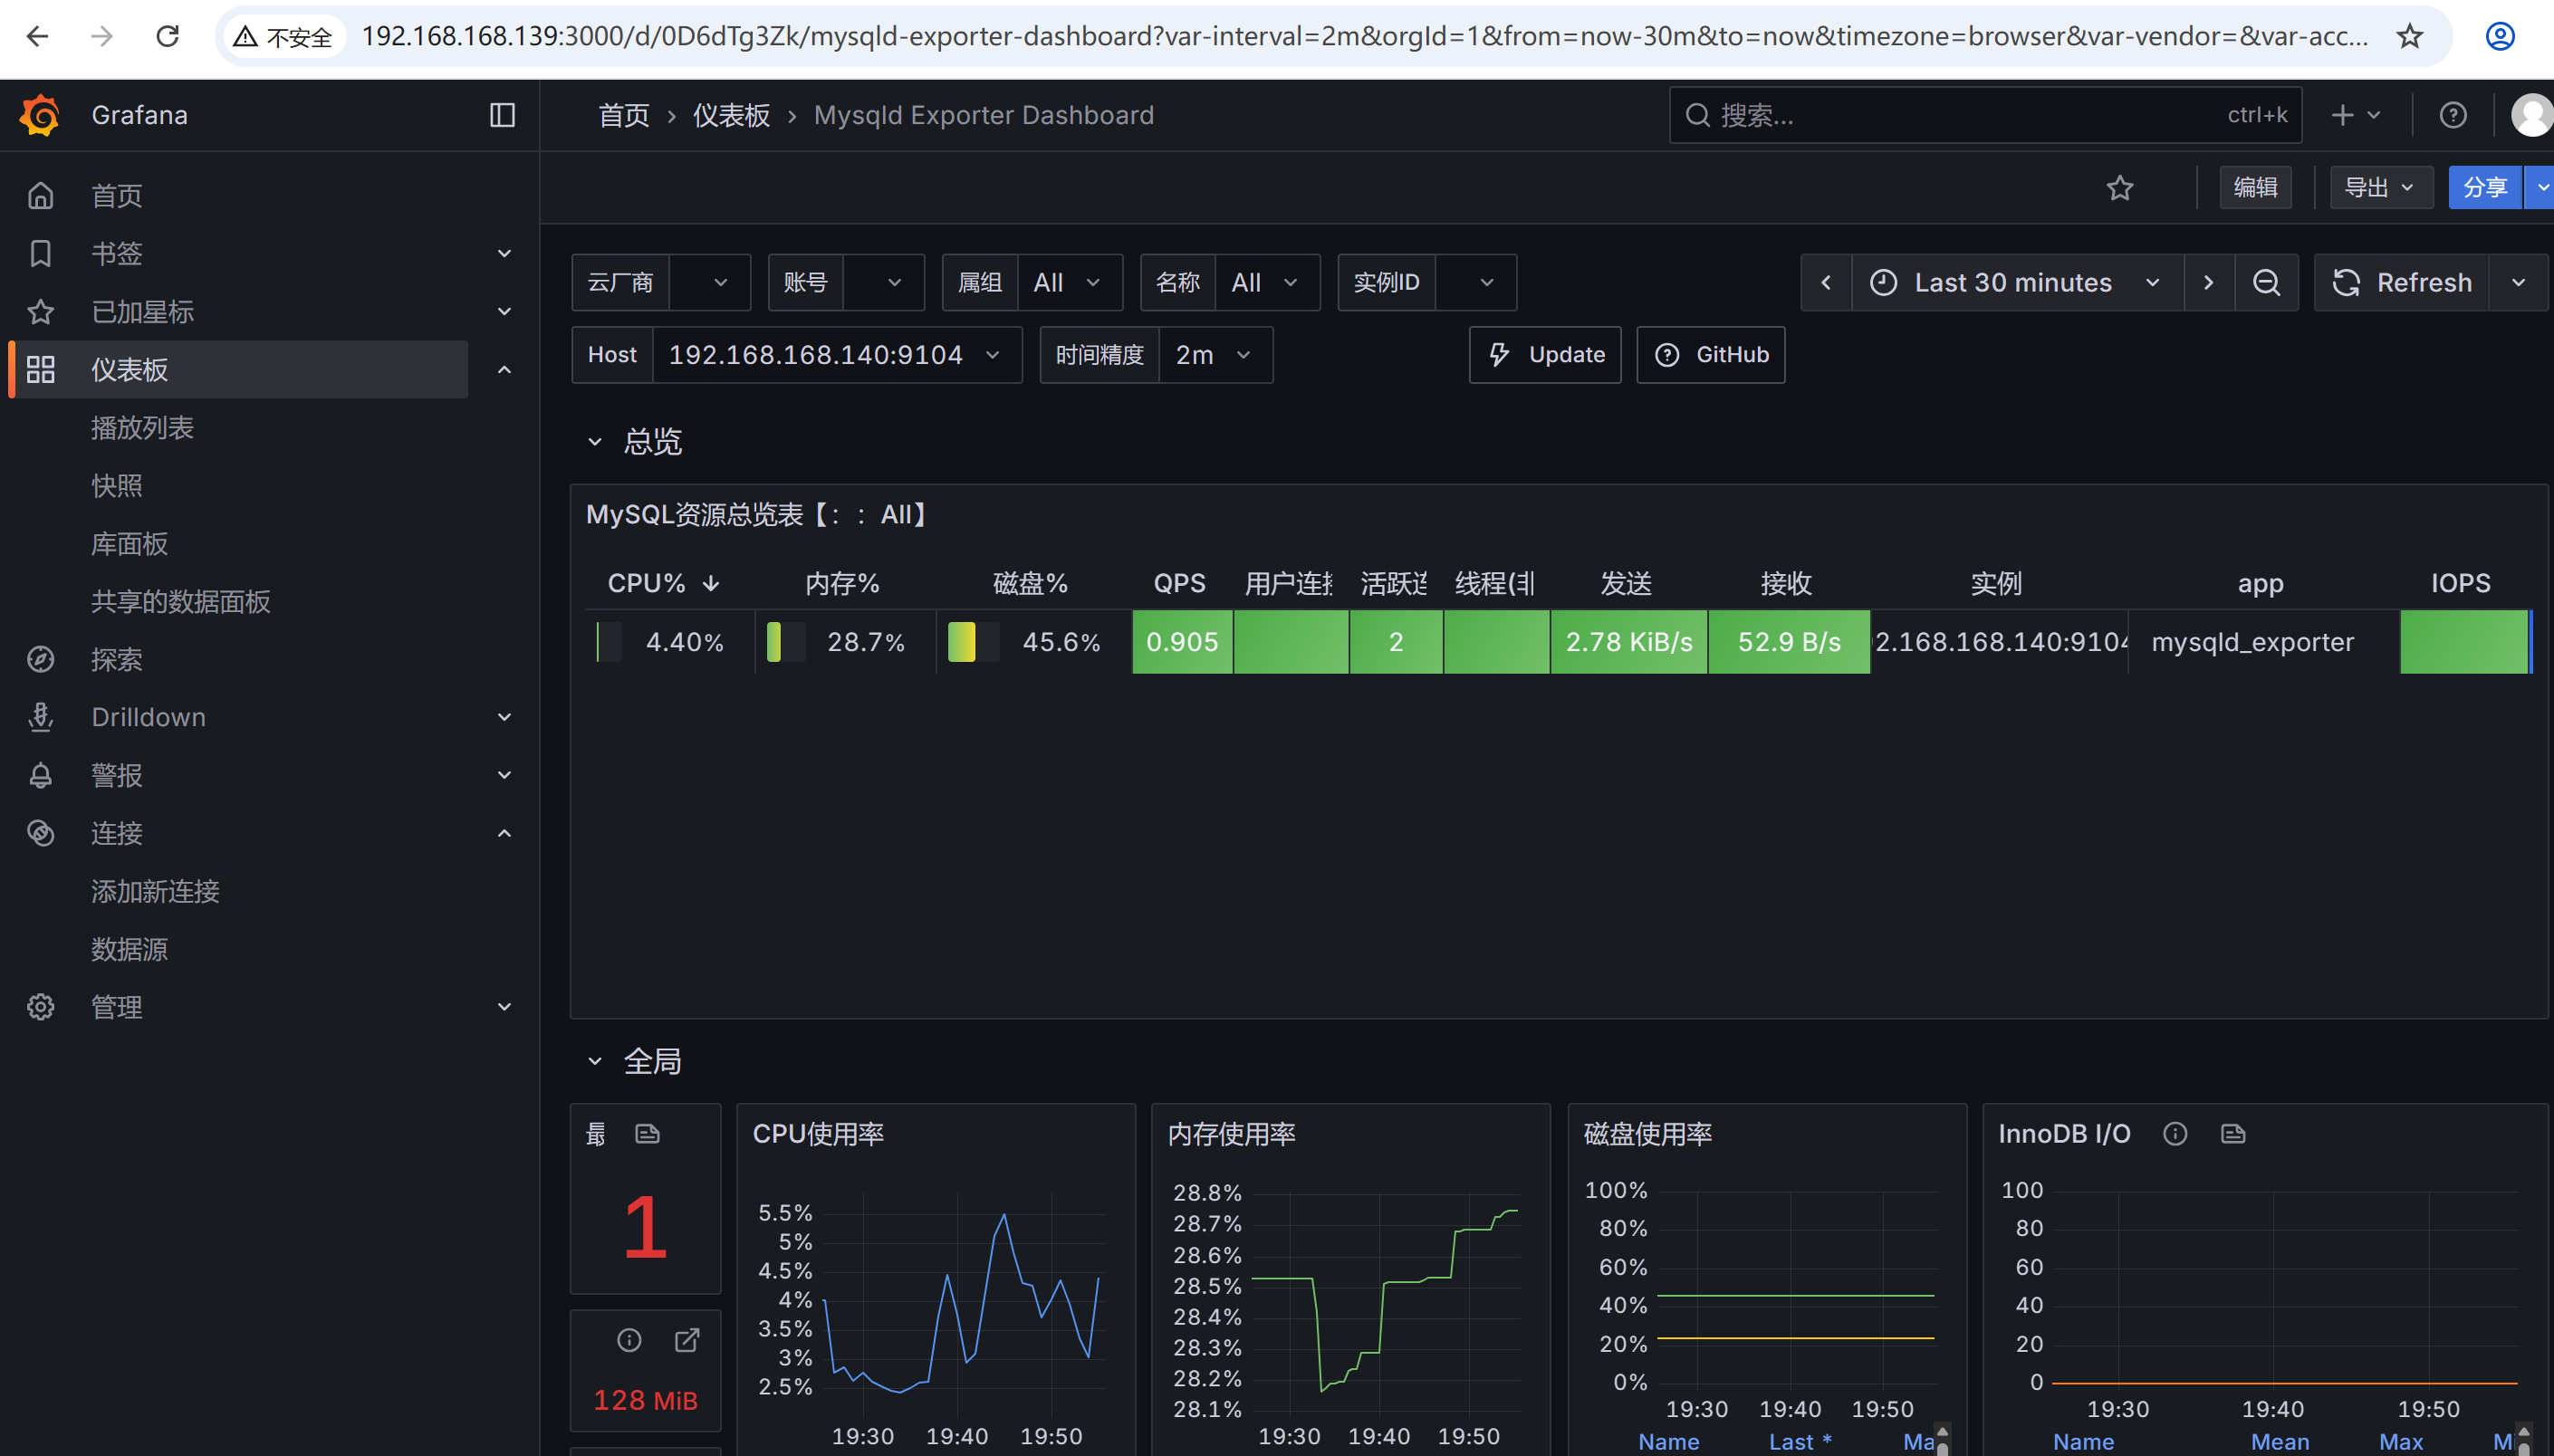Viewport: 2554px width, 1456px height.
Task: Open the external link icon above 128 MiB
Action: click(687, 1339)
